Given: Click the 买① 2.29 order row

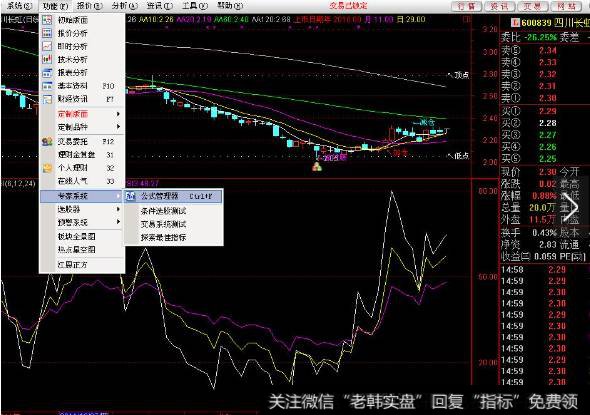Looking at the screenshot, I should [x=545, y=111].
